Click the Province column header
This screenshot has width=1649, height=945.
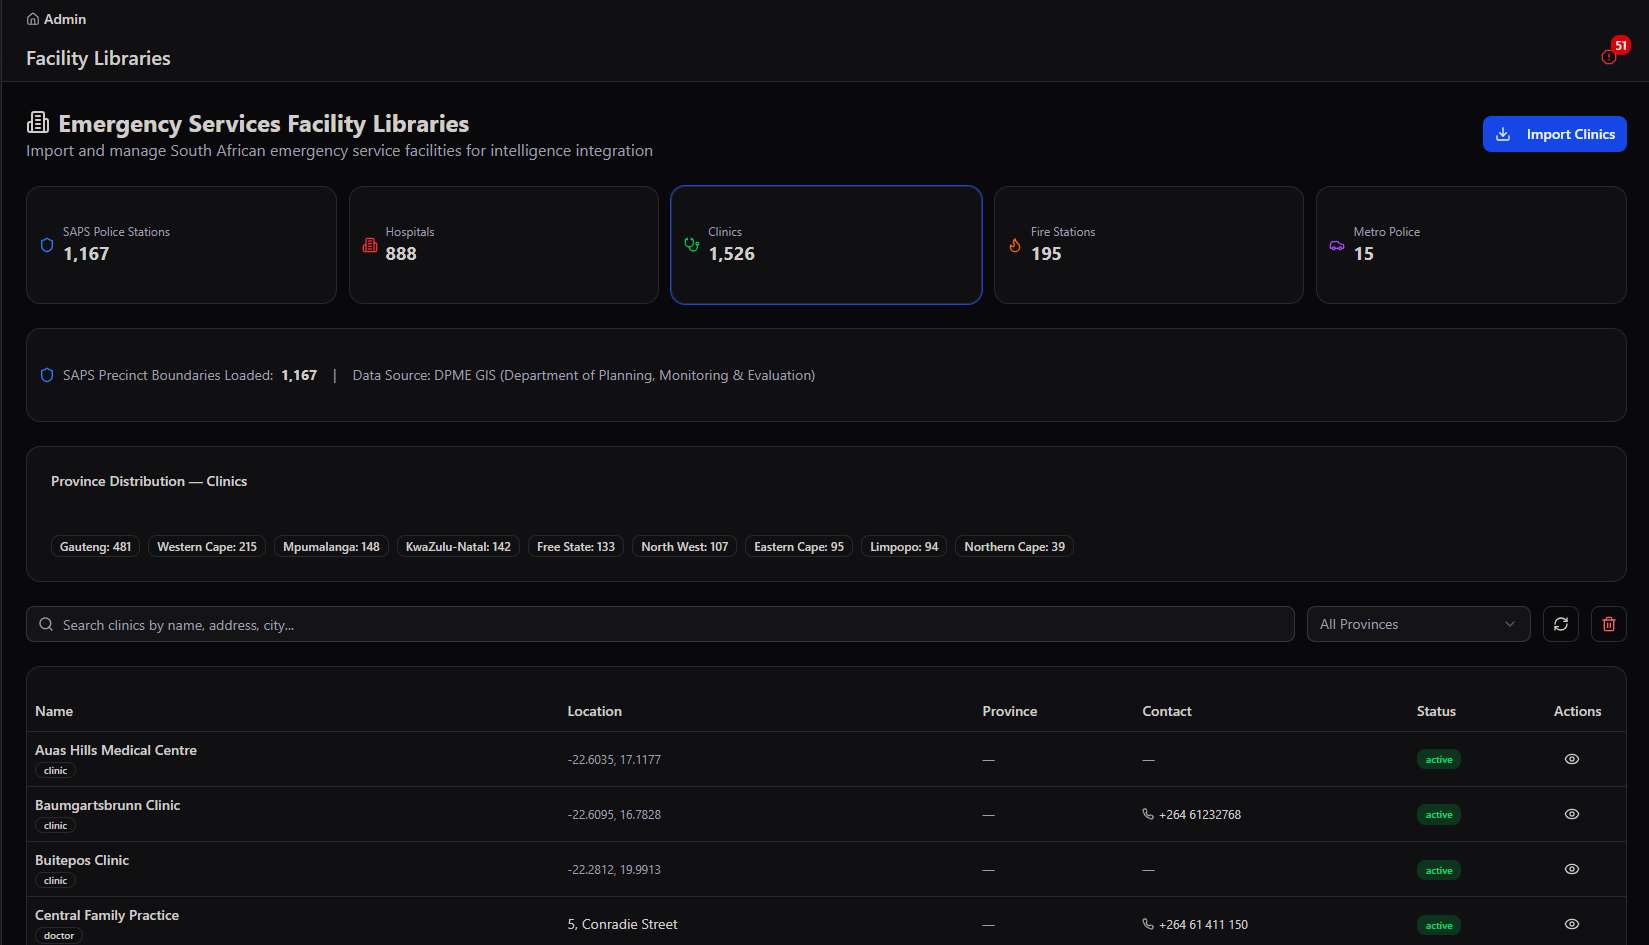pos(1010,711)
